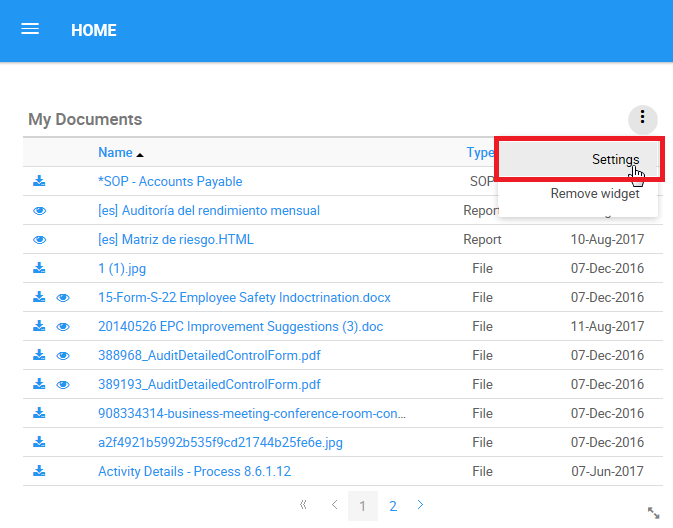
Task: Preview the Matriz de riesgo.HTML report
Action: click(x=40, y=240)
